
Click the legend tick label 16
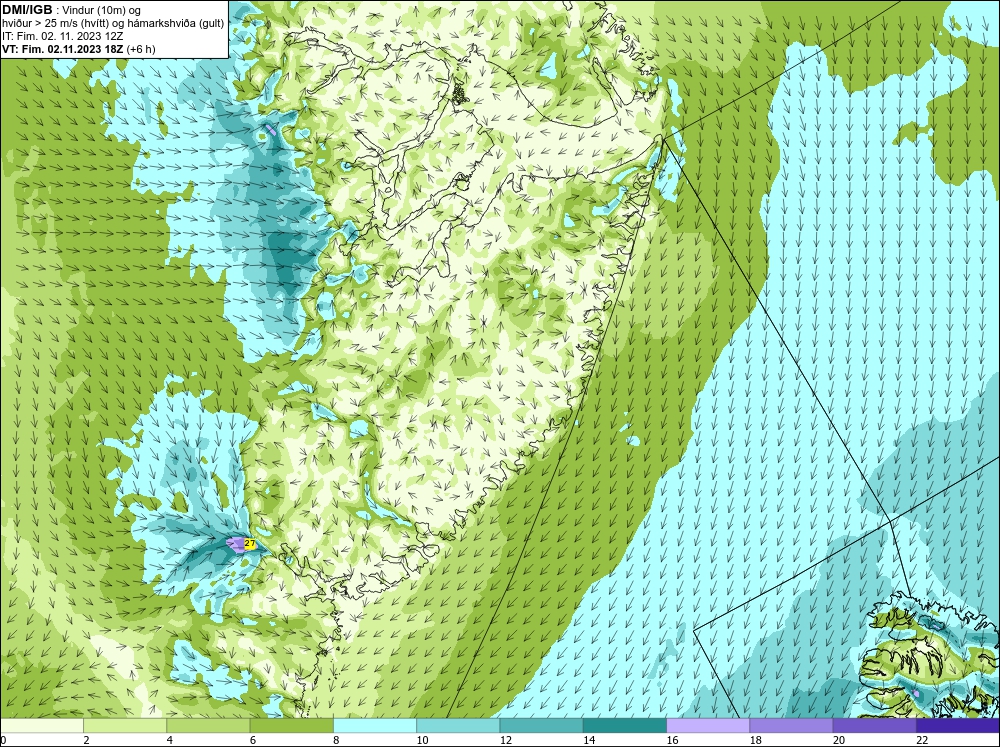(672, 740)
